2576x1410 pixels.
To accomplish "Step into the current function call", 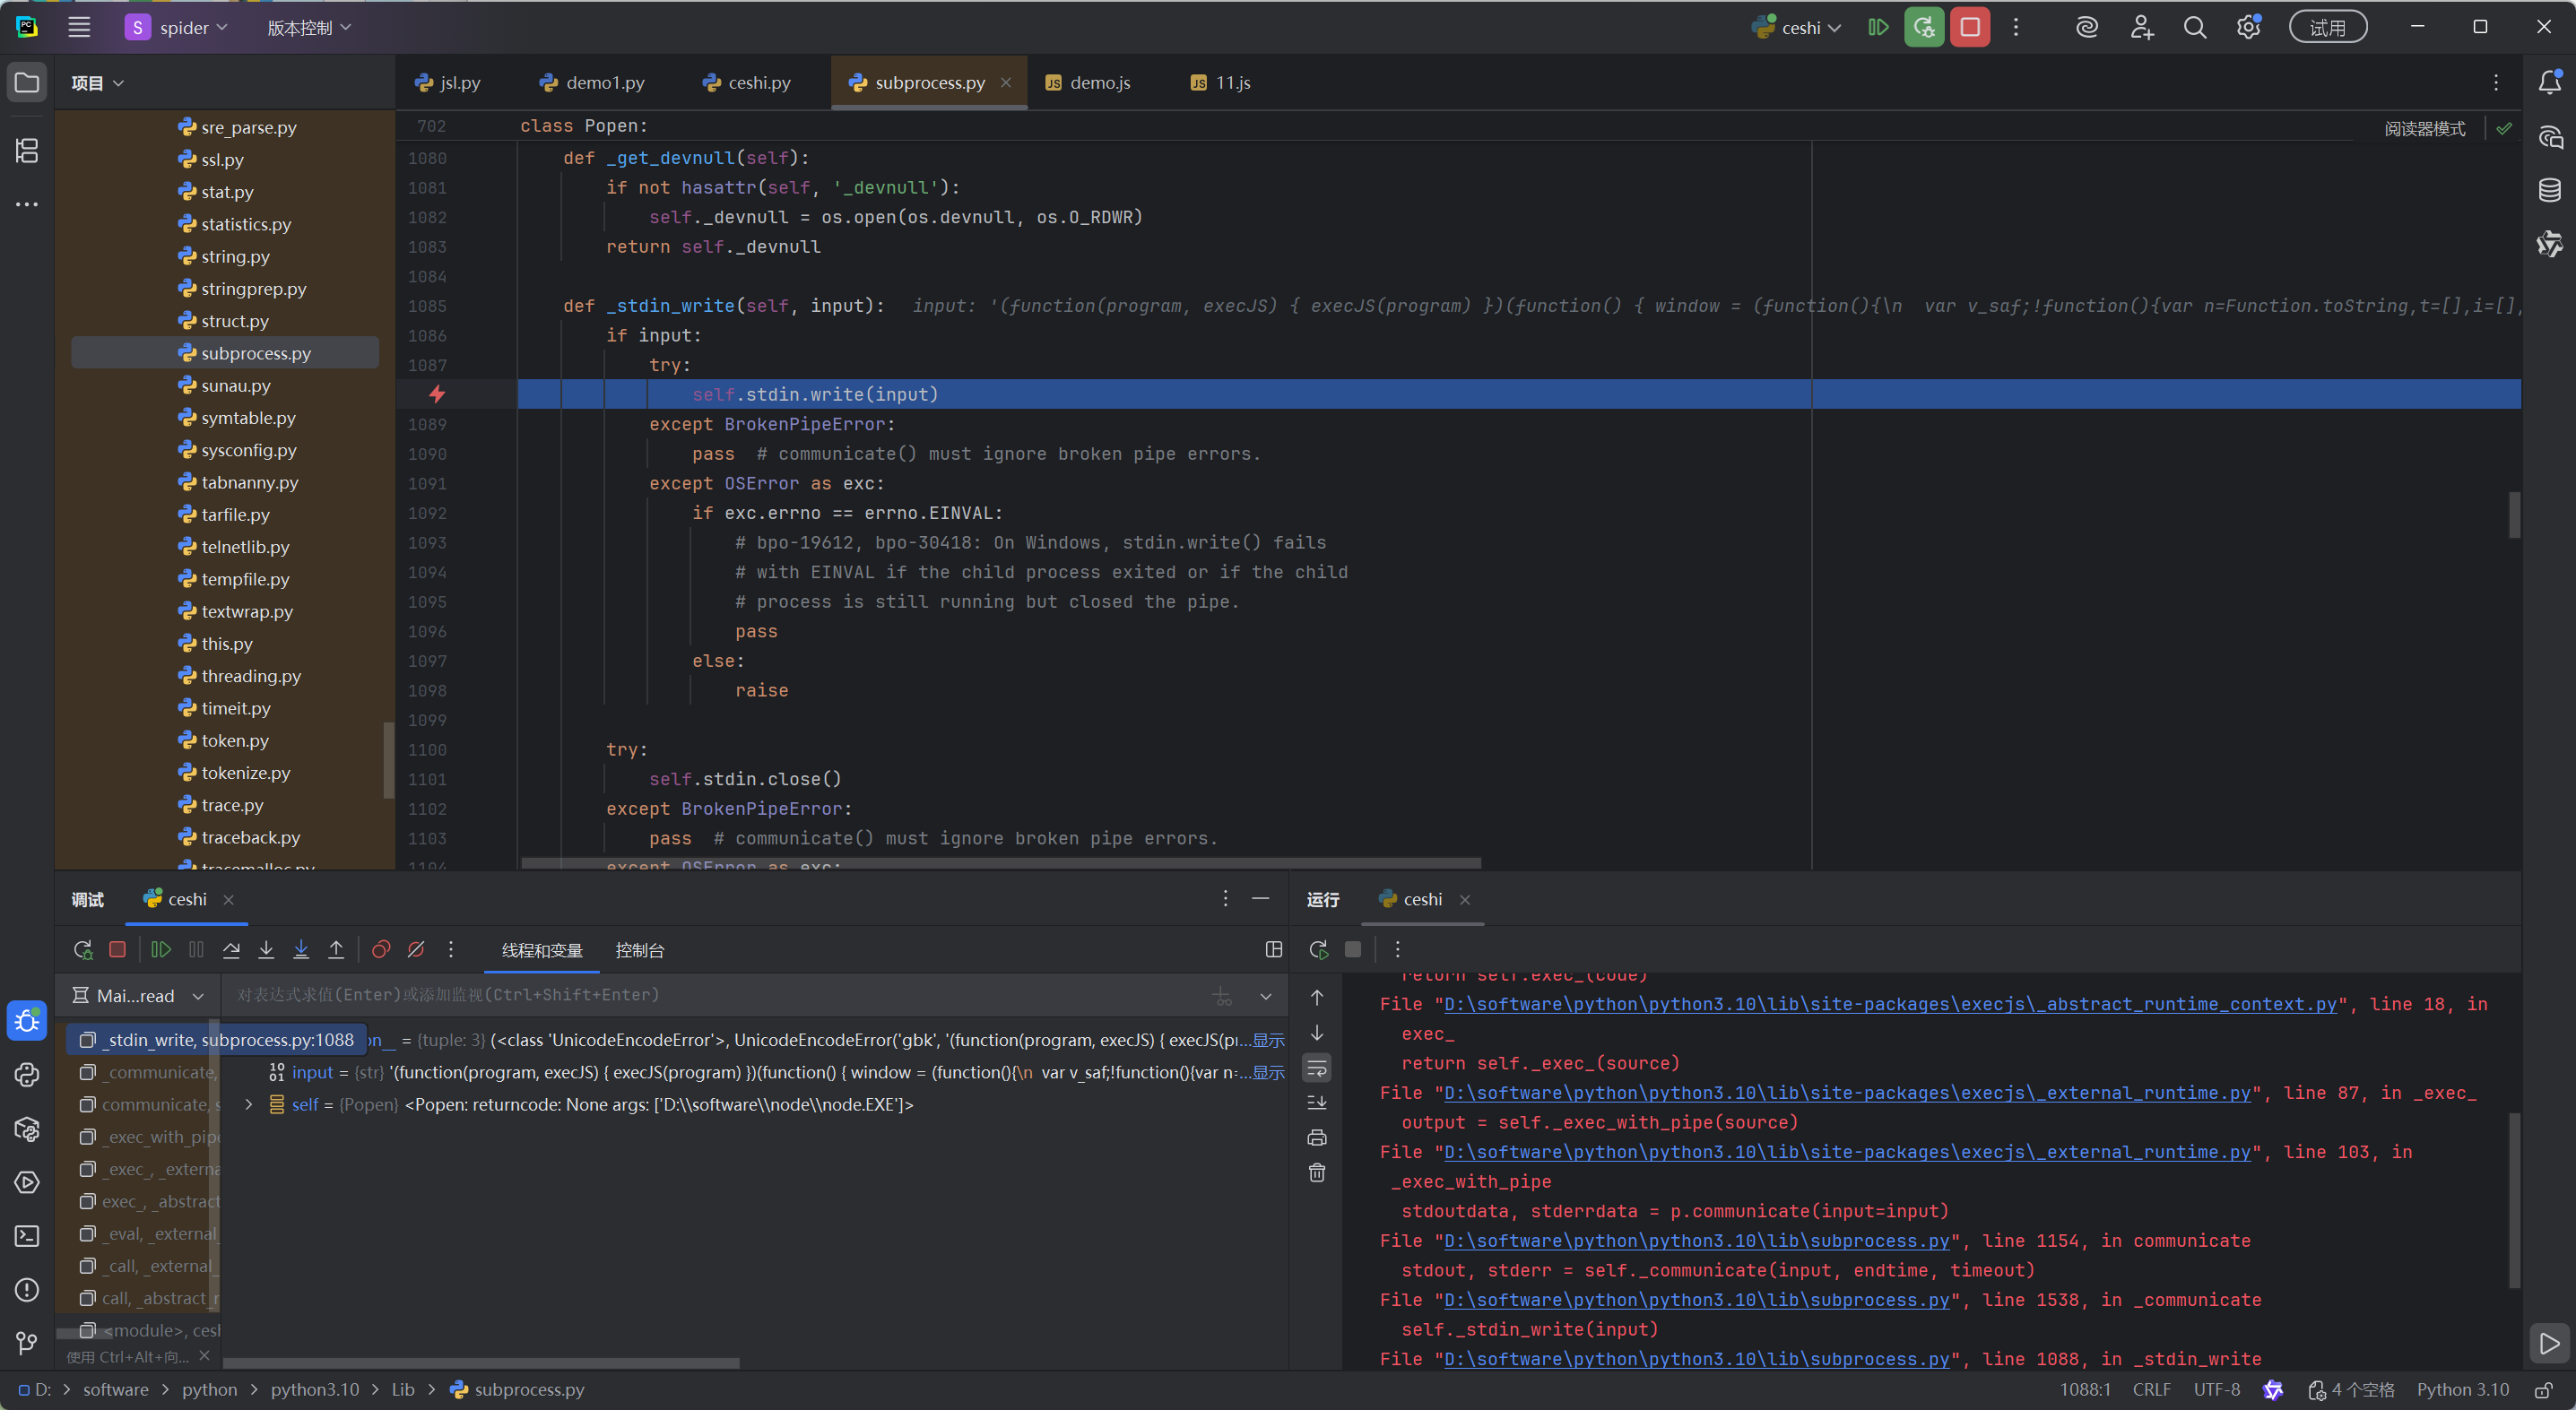I will coord(266,949).
